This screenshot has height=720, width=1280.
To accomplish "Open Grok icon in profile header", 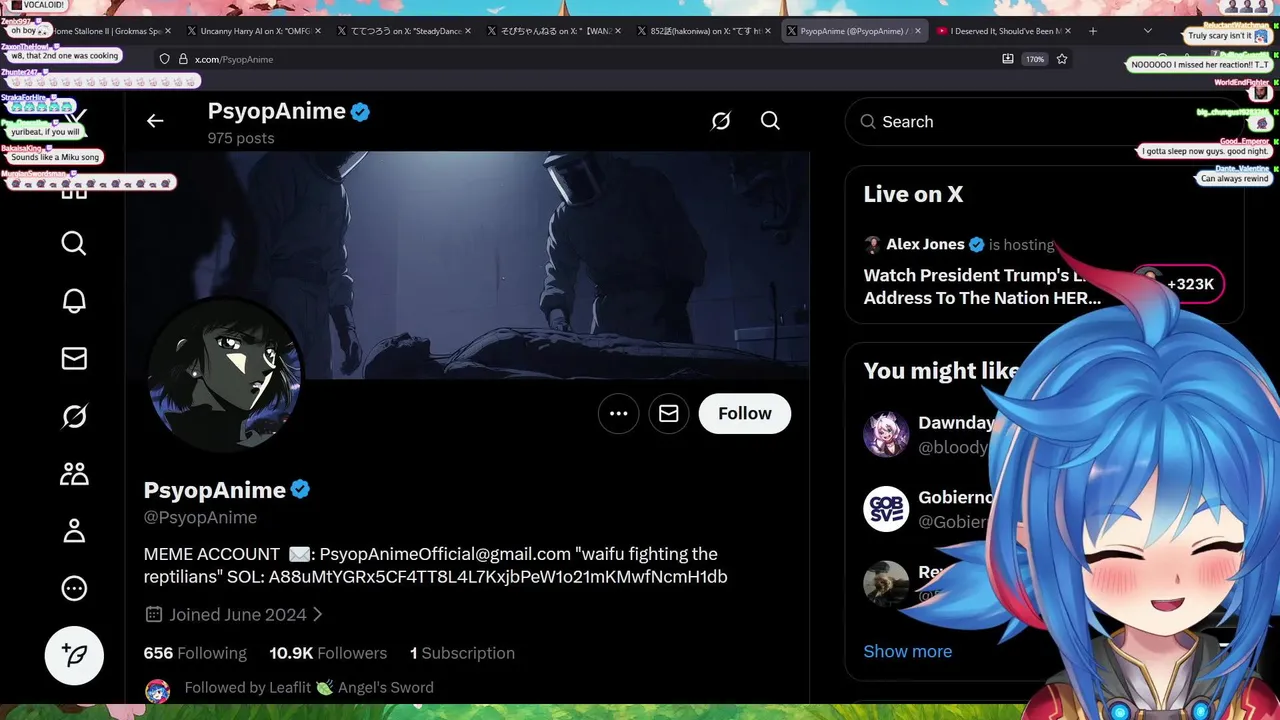I will point(721,121).
